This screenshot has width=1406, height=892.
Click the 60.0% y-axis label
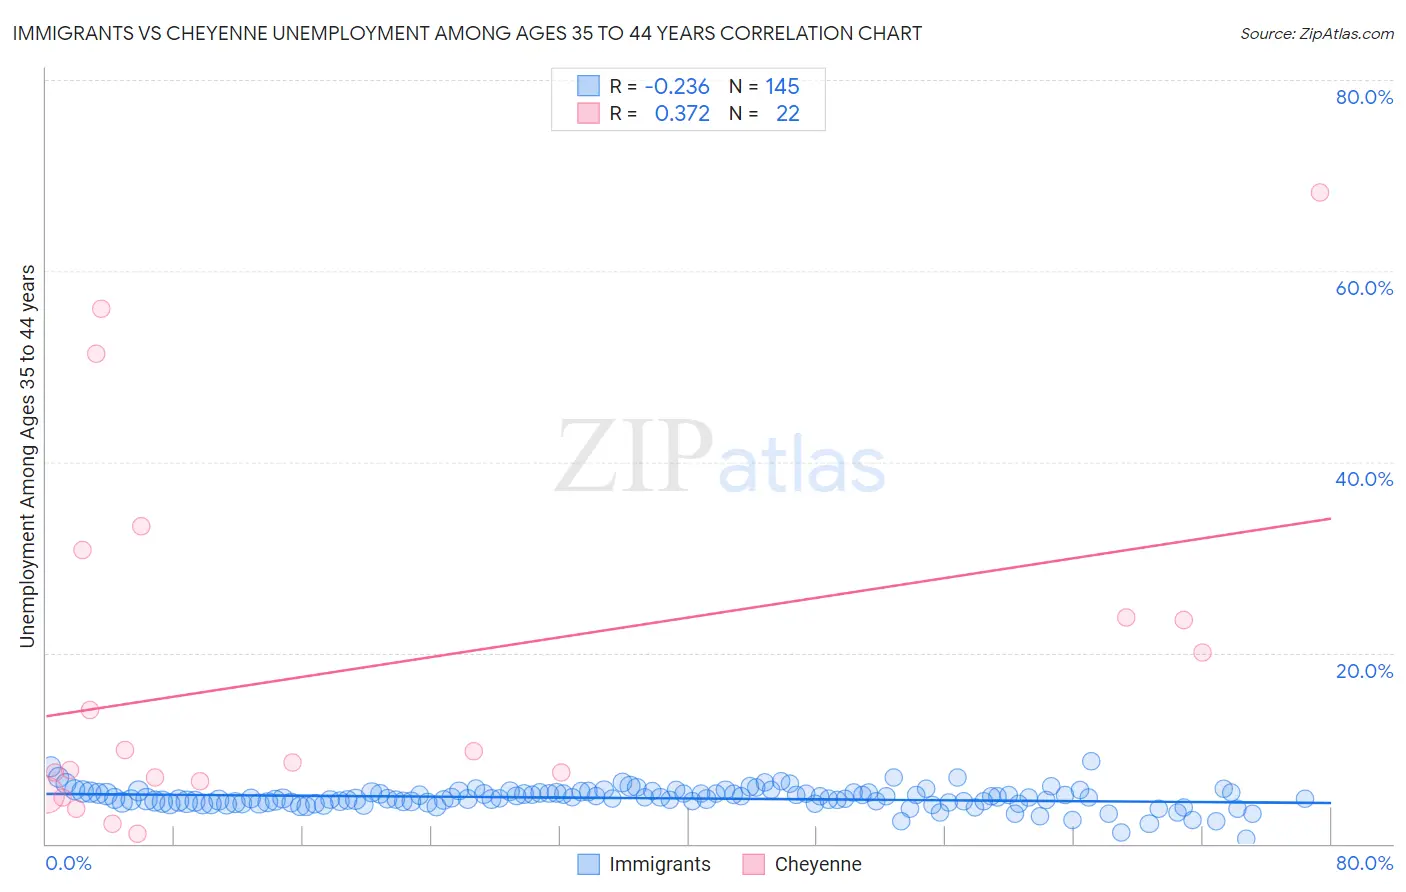click(1364, 288)
